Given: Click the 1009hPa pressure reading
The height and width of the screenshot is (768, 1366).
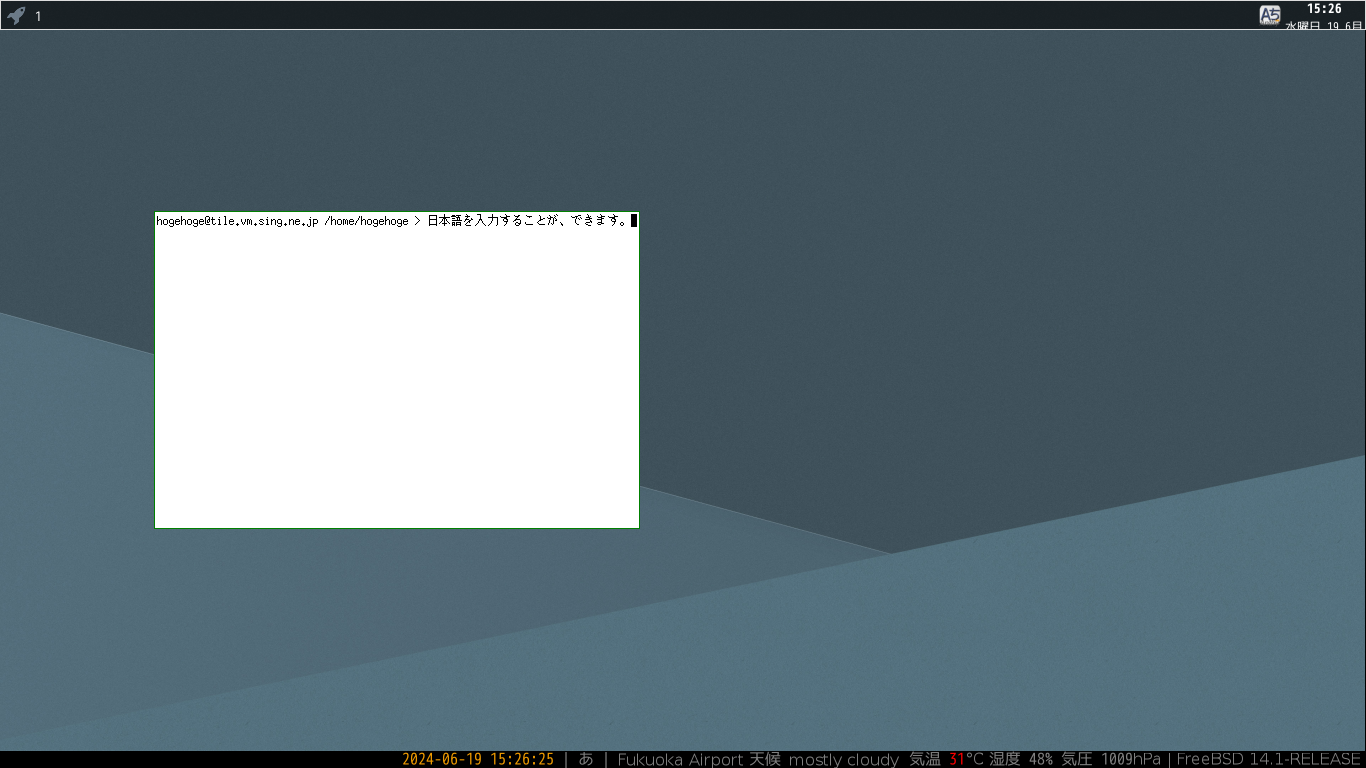Looking at the screenshot, I should (1131, 759).
